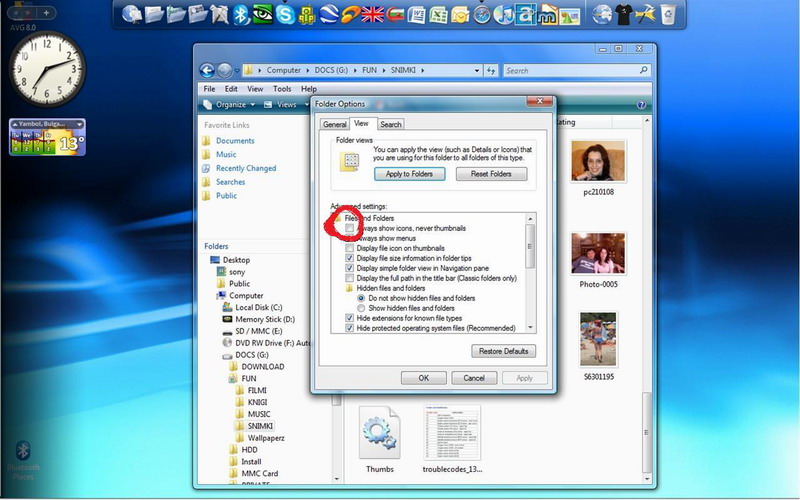Confirm Folder Options with OK
The height and width of the screenshot is (500, 800).
point(423,378)
